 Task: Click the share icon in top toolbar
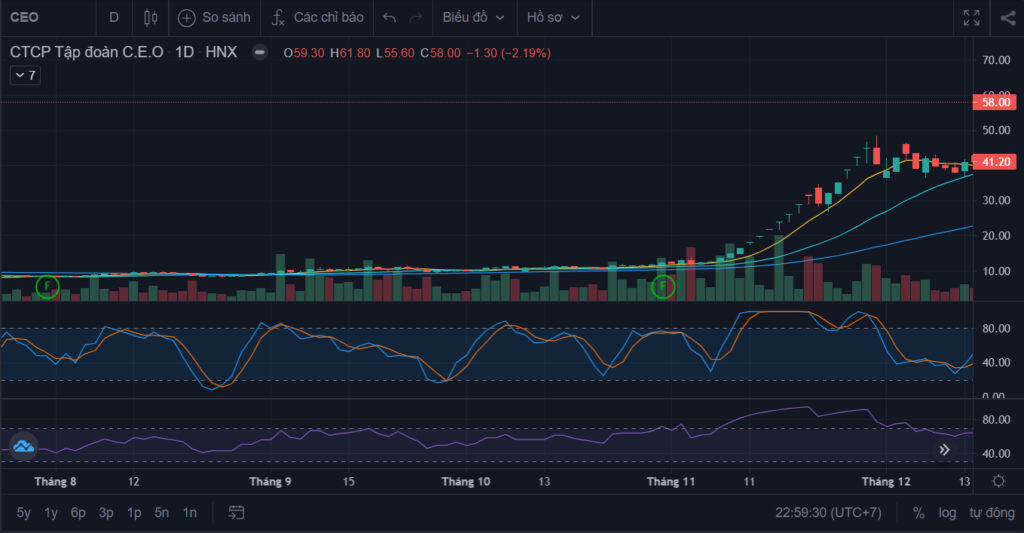pos(1008,18)
